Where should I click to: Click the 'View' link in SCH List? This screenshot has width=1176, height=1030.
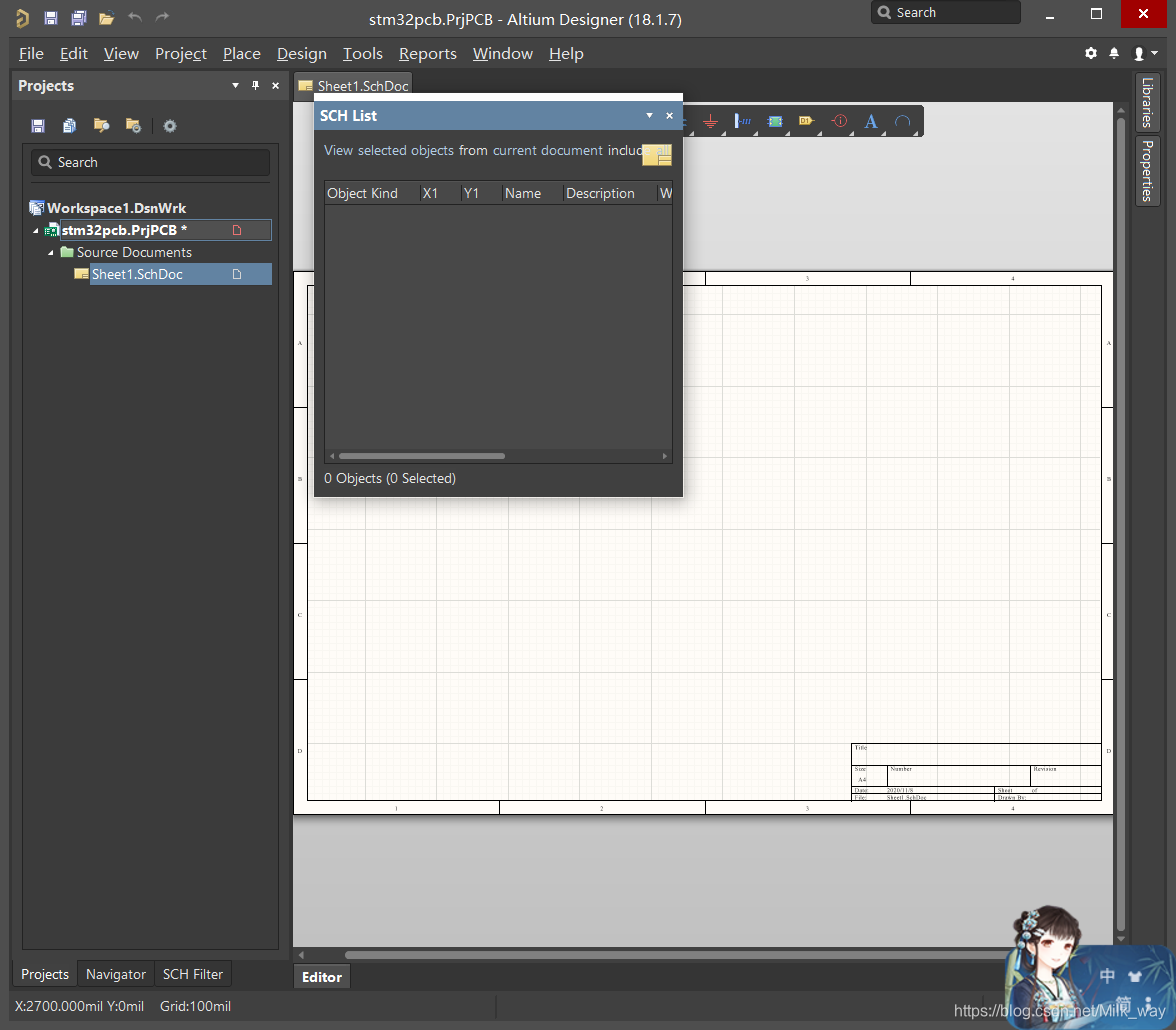338,151
